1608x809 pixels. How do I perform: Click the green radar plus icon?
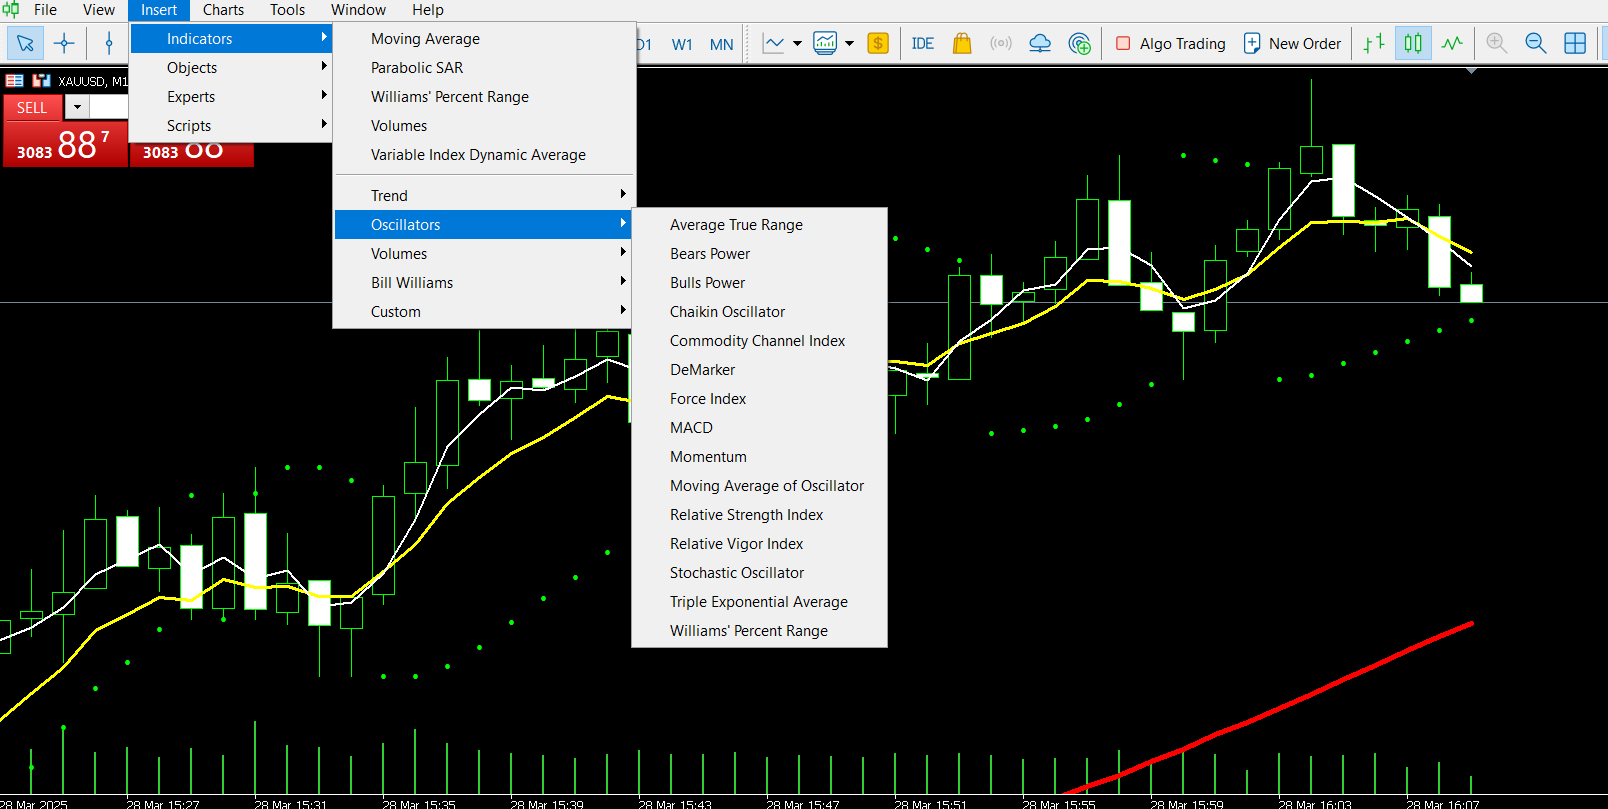1079,43
